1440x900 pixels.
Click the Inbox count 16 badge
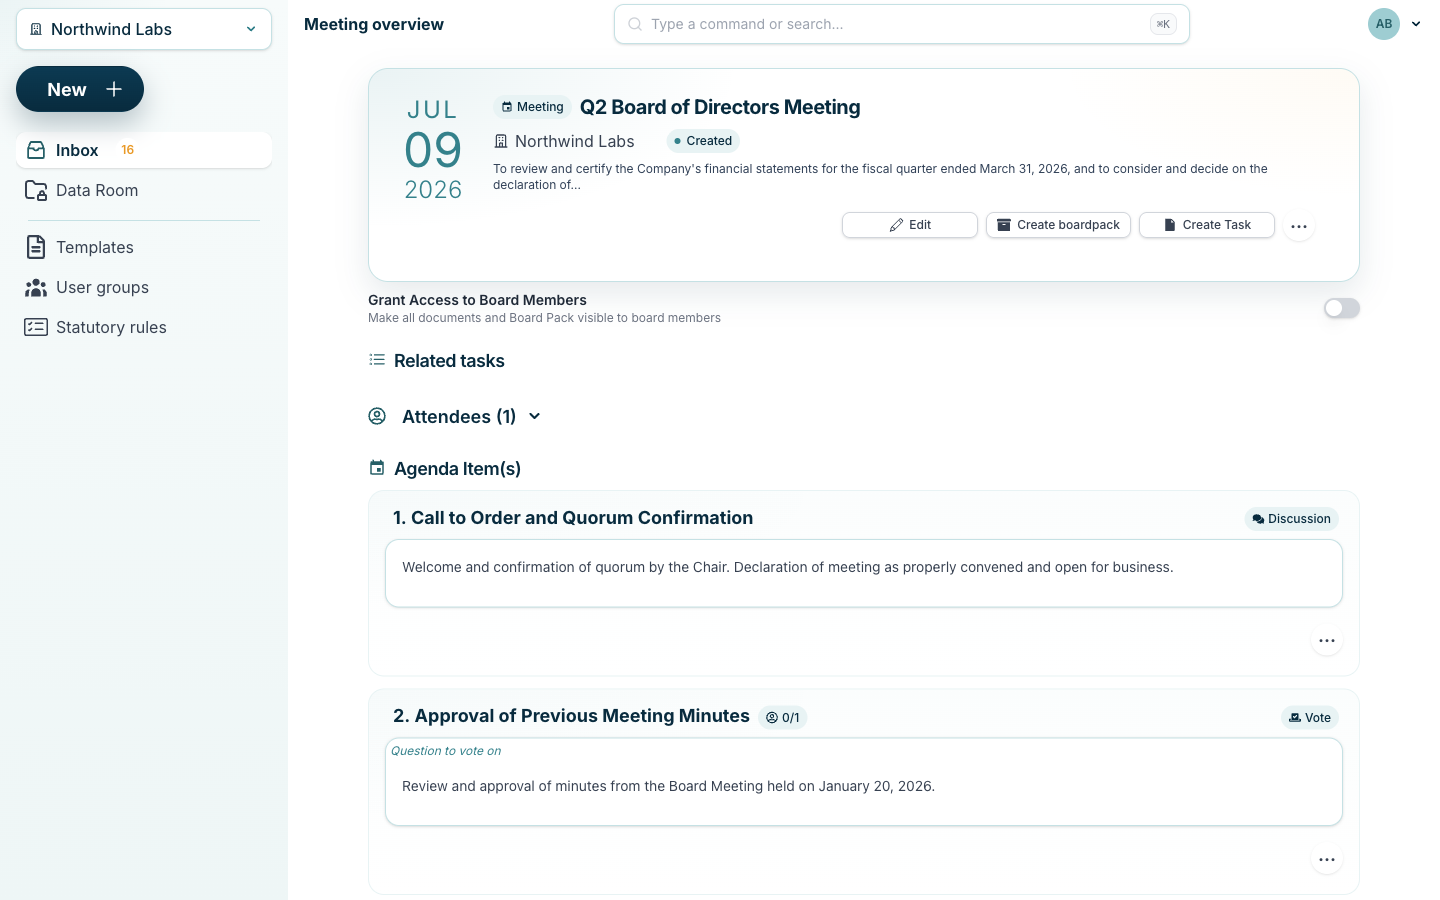tap(128, 150)
